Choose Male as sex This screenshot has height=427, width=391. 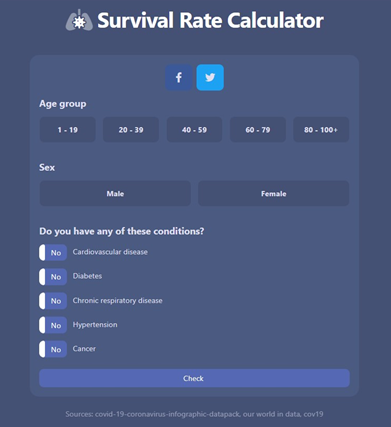[115, 194]
